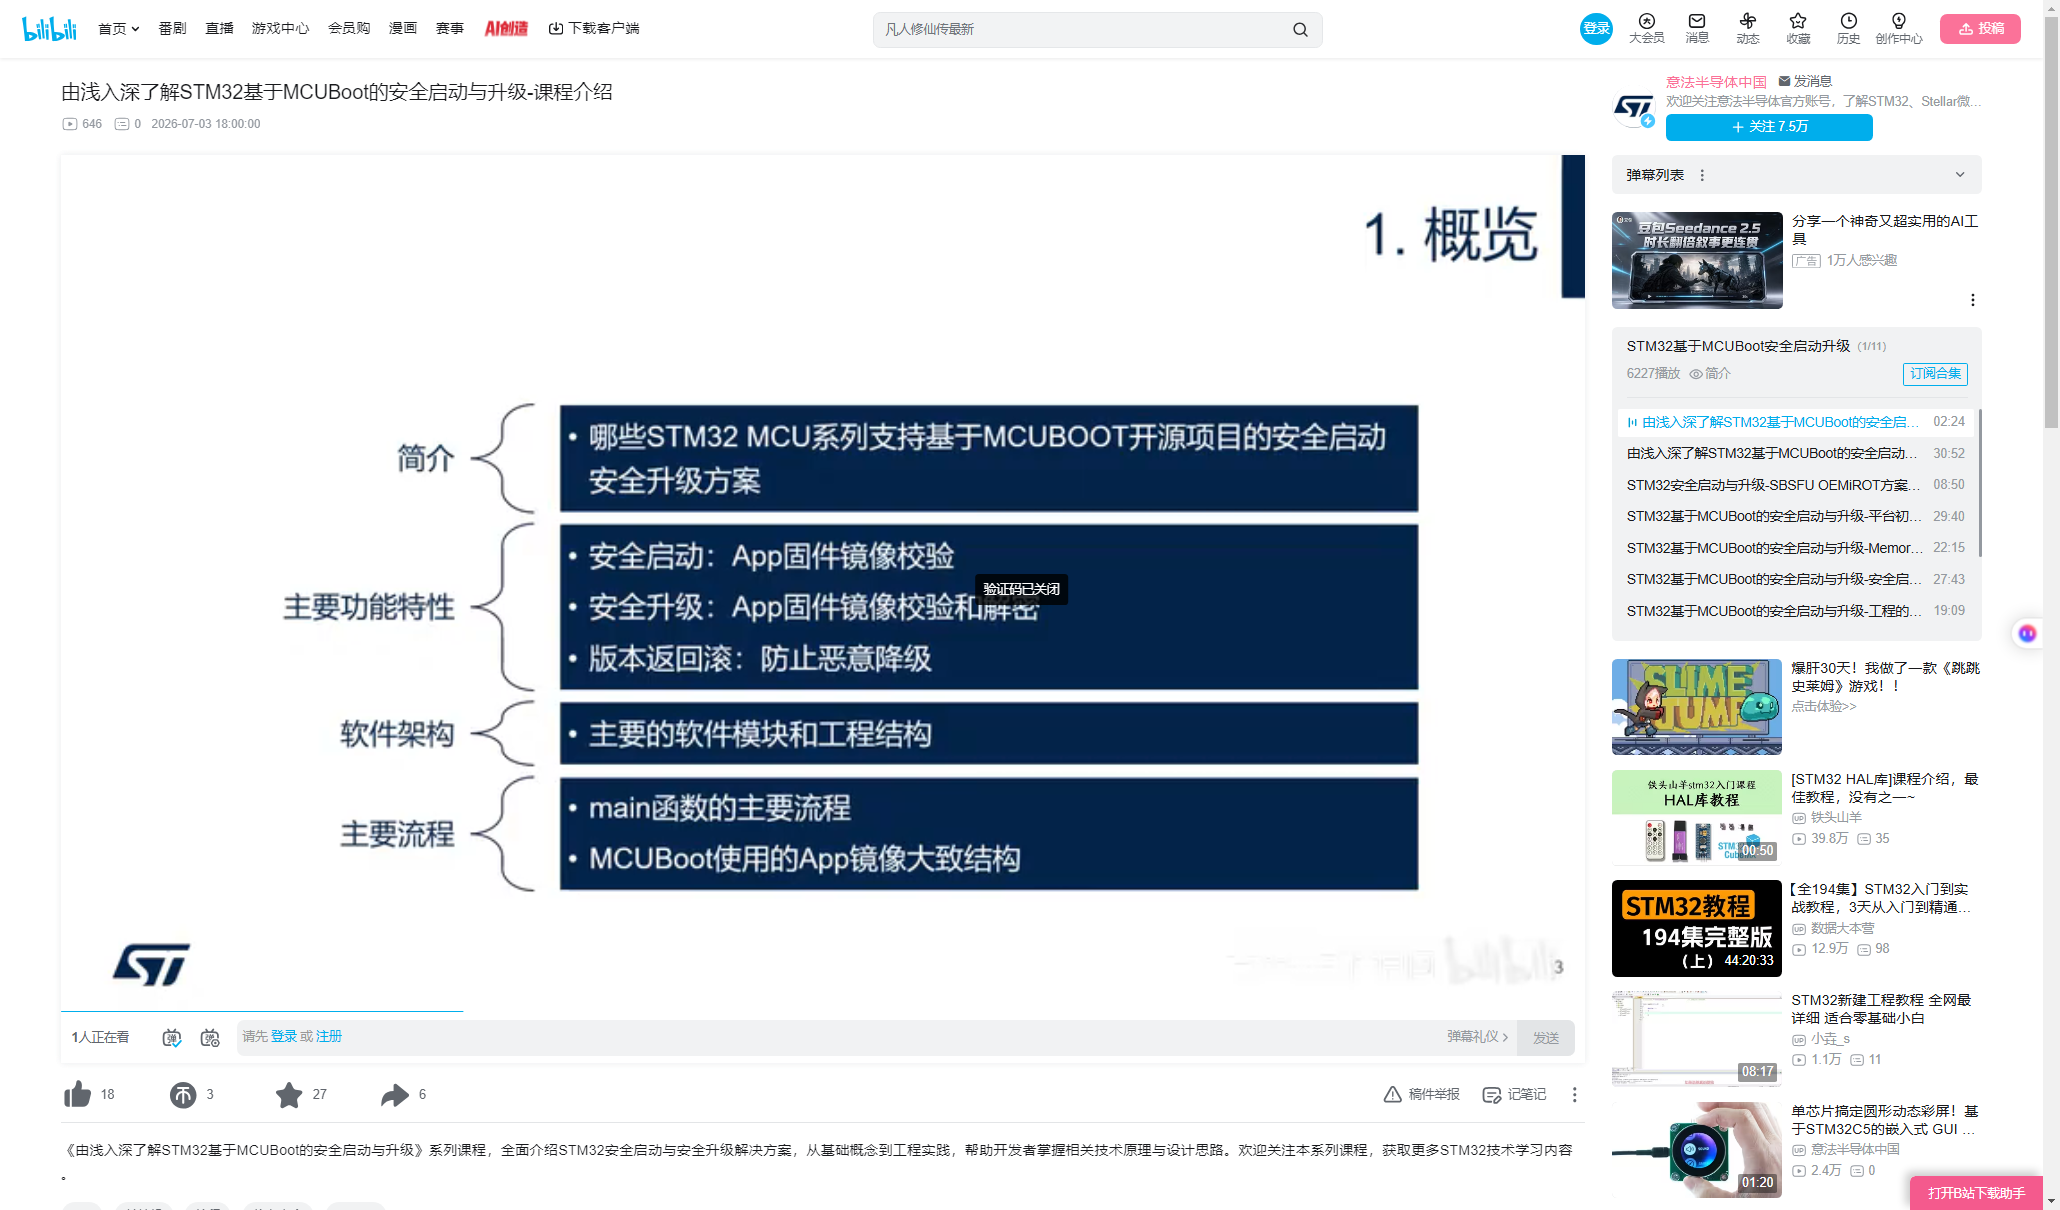Open 漫画 in the top navigation
The height and width of the screenshot is (1210, 2060).
point(403,29)
